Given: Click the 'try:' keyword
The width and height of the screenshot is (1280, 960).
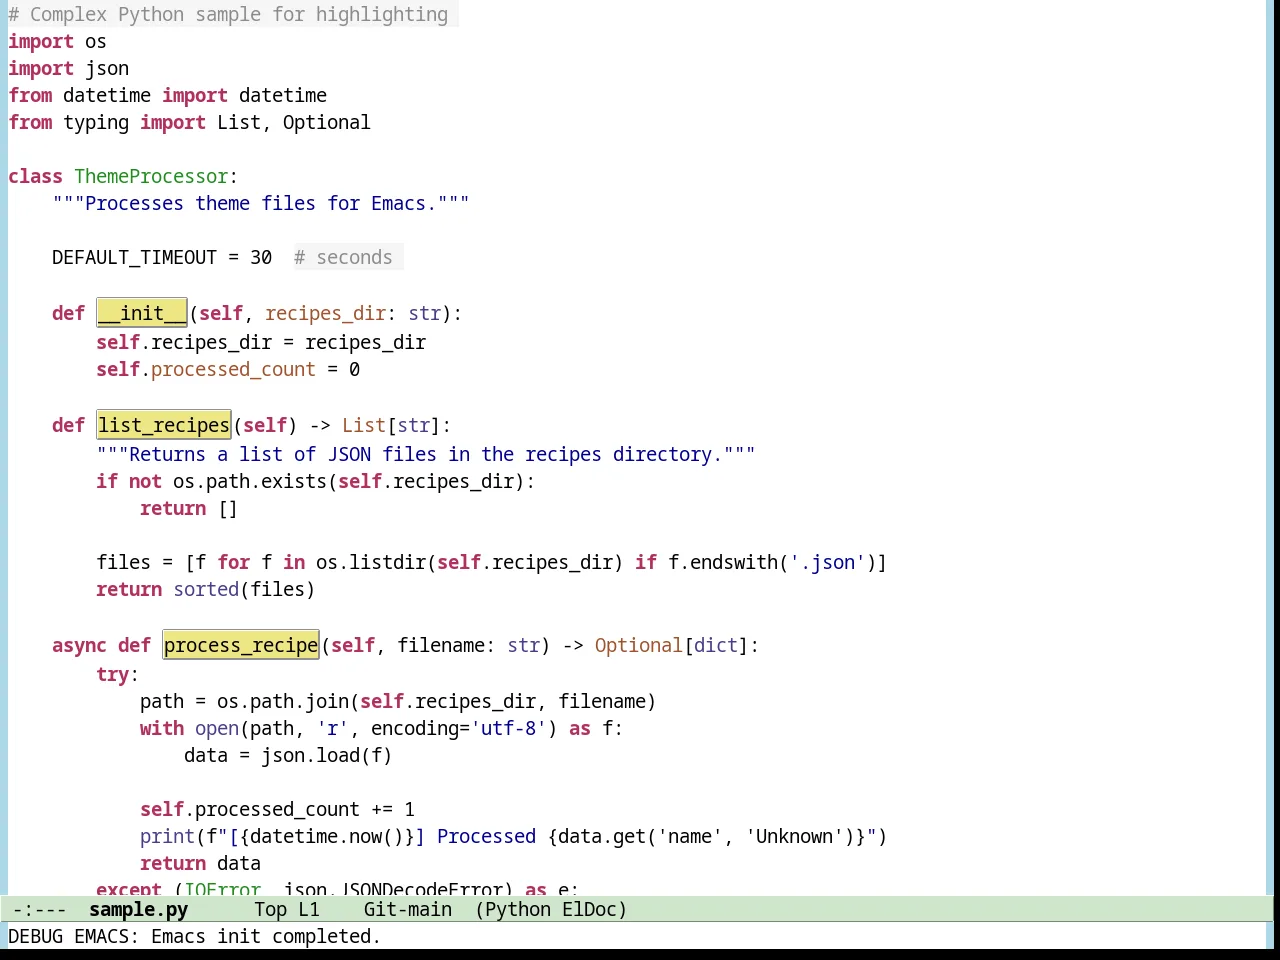Looking at the screenshot, I should (x=118, y=674).
